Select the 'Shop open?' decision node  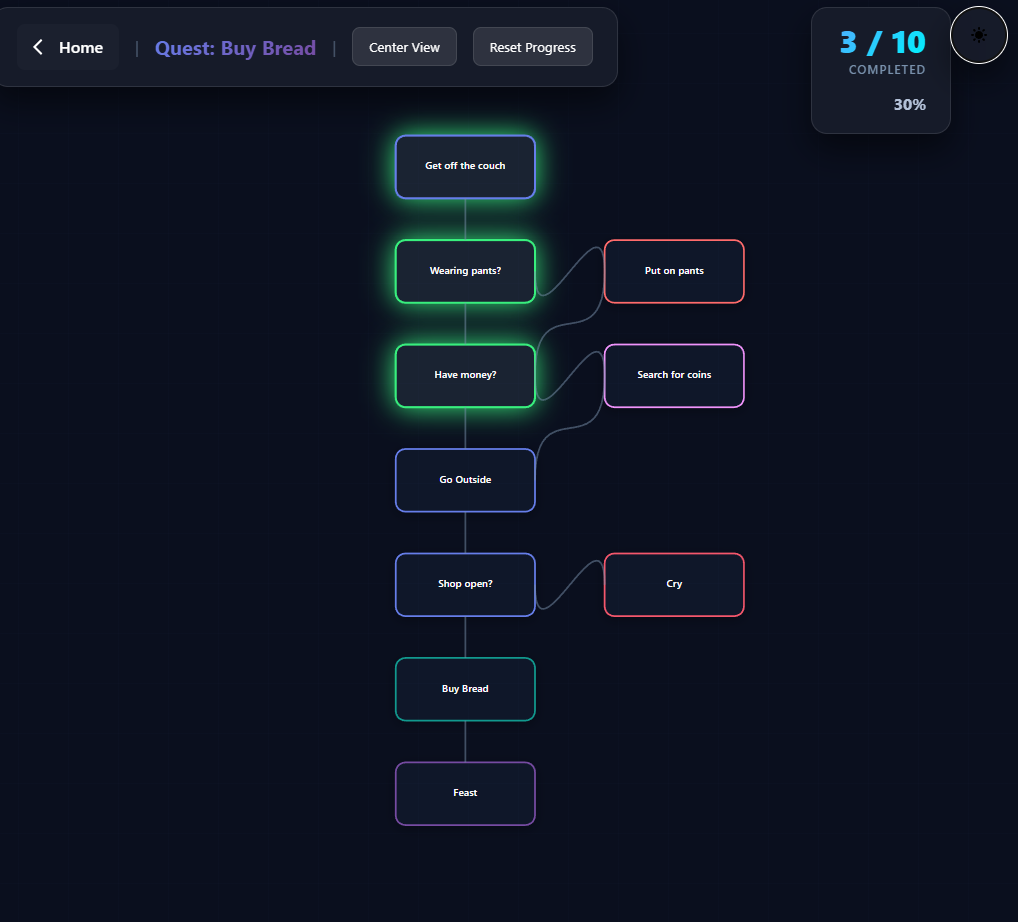[465, 584]
